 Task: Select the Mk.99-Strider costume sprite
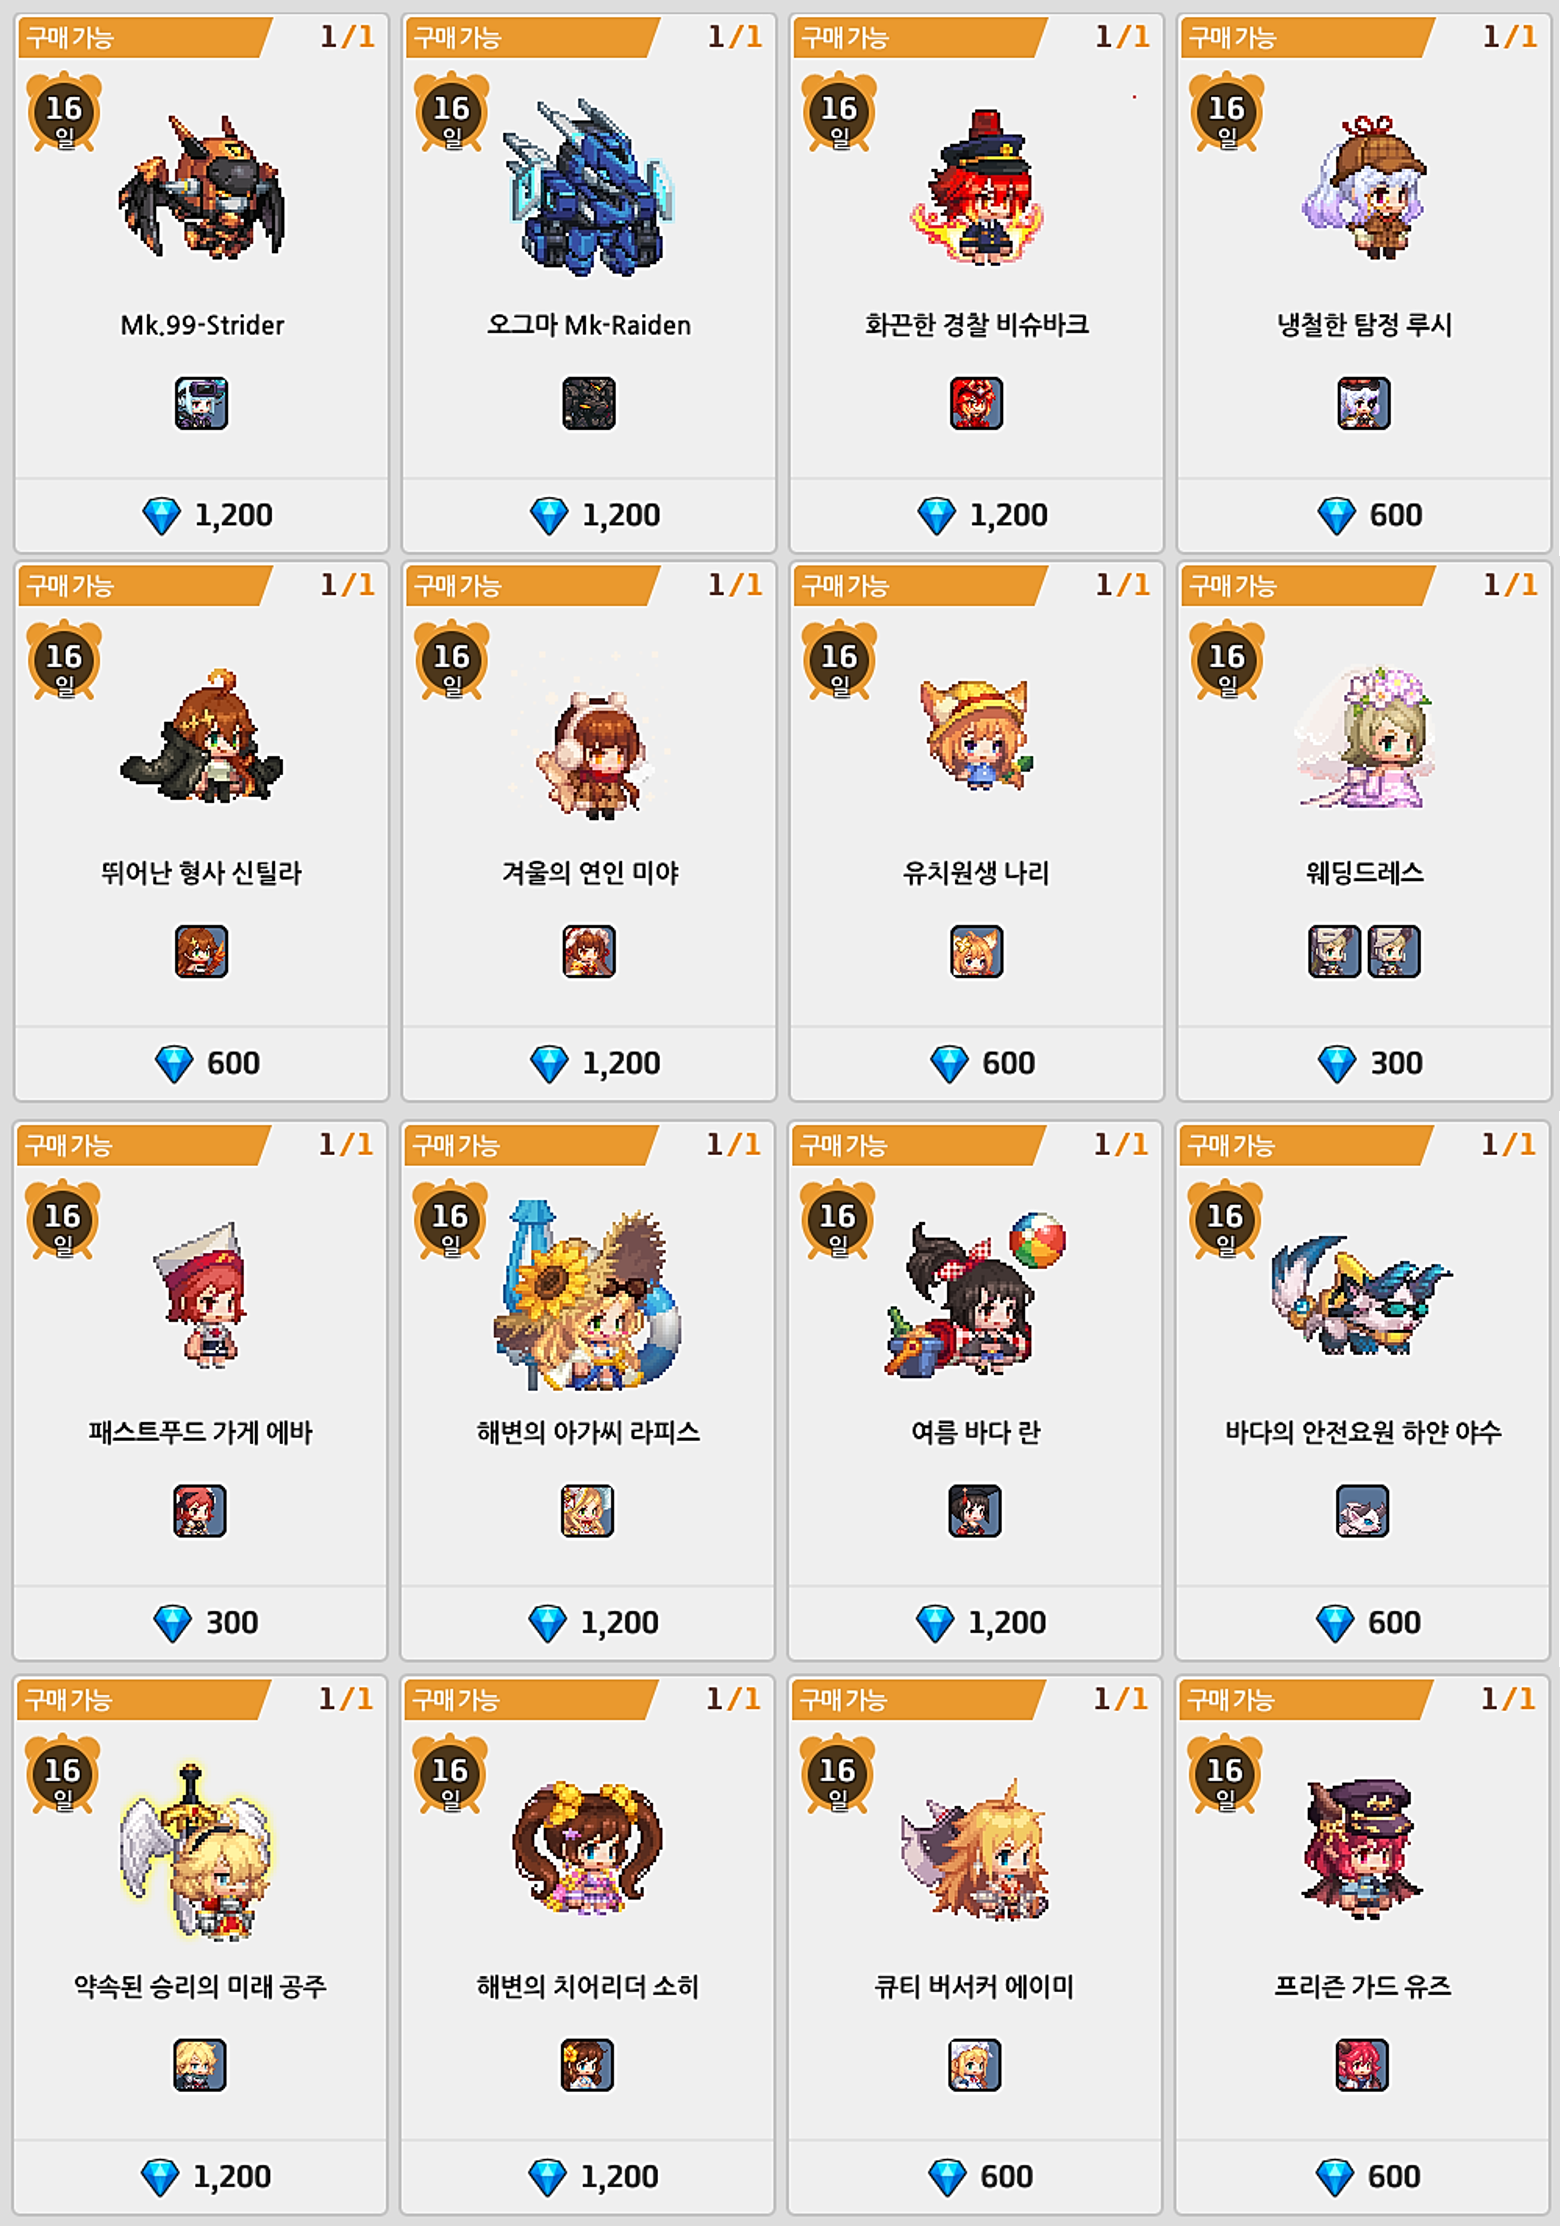[202, 188]
